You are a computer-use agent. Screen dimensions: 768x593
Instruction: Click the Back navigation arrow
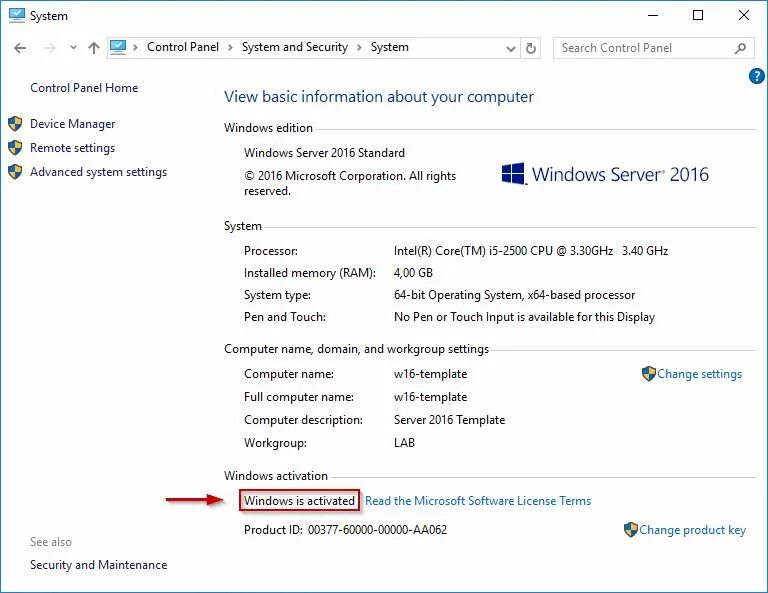20,48
